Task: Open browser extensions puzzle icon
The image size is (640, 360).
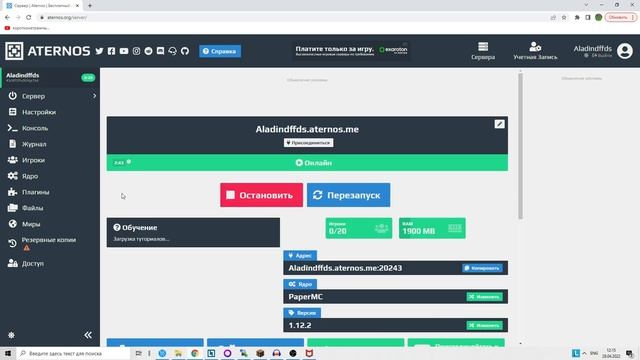Action: 577,18
